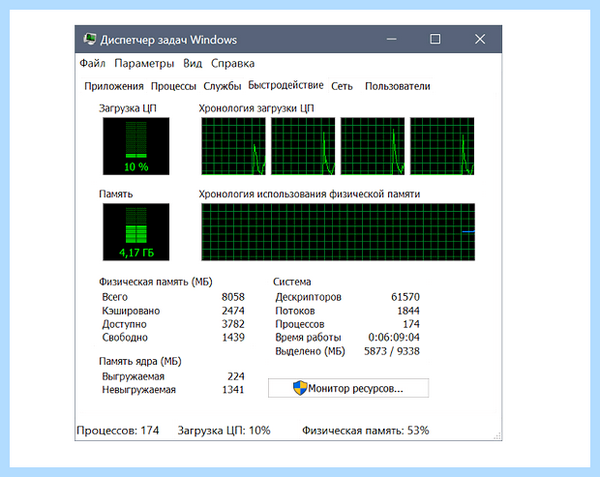This screenshot has width=600, height=477.
Task: Click the window resize grip corner
Action: 497,436
